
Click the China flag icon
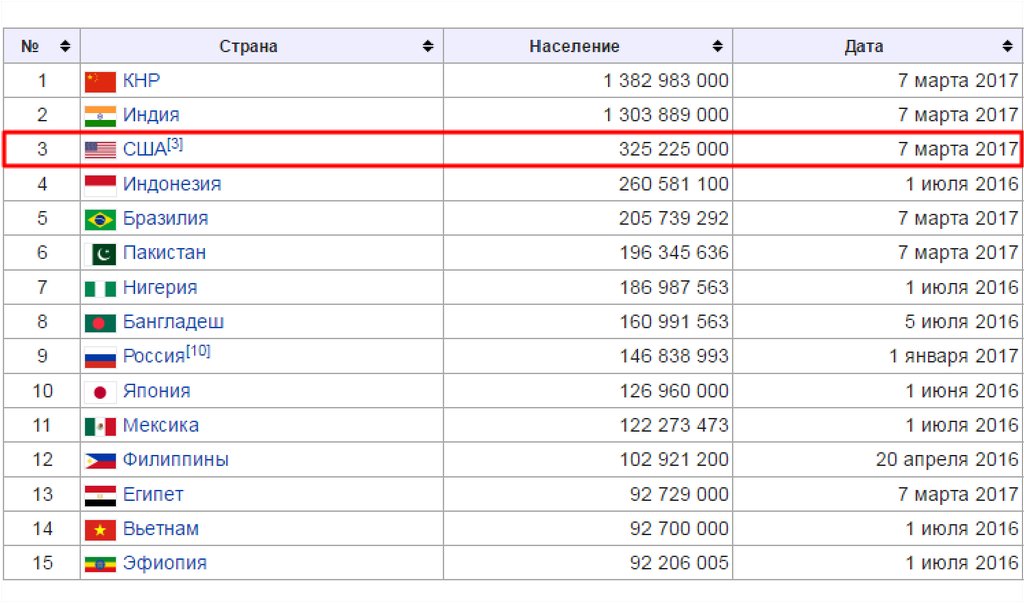click(x=100, y=81)
